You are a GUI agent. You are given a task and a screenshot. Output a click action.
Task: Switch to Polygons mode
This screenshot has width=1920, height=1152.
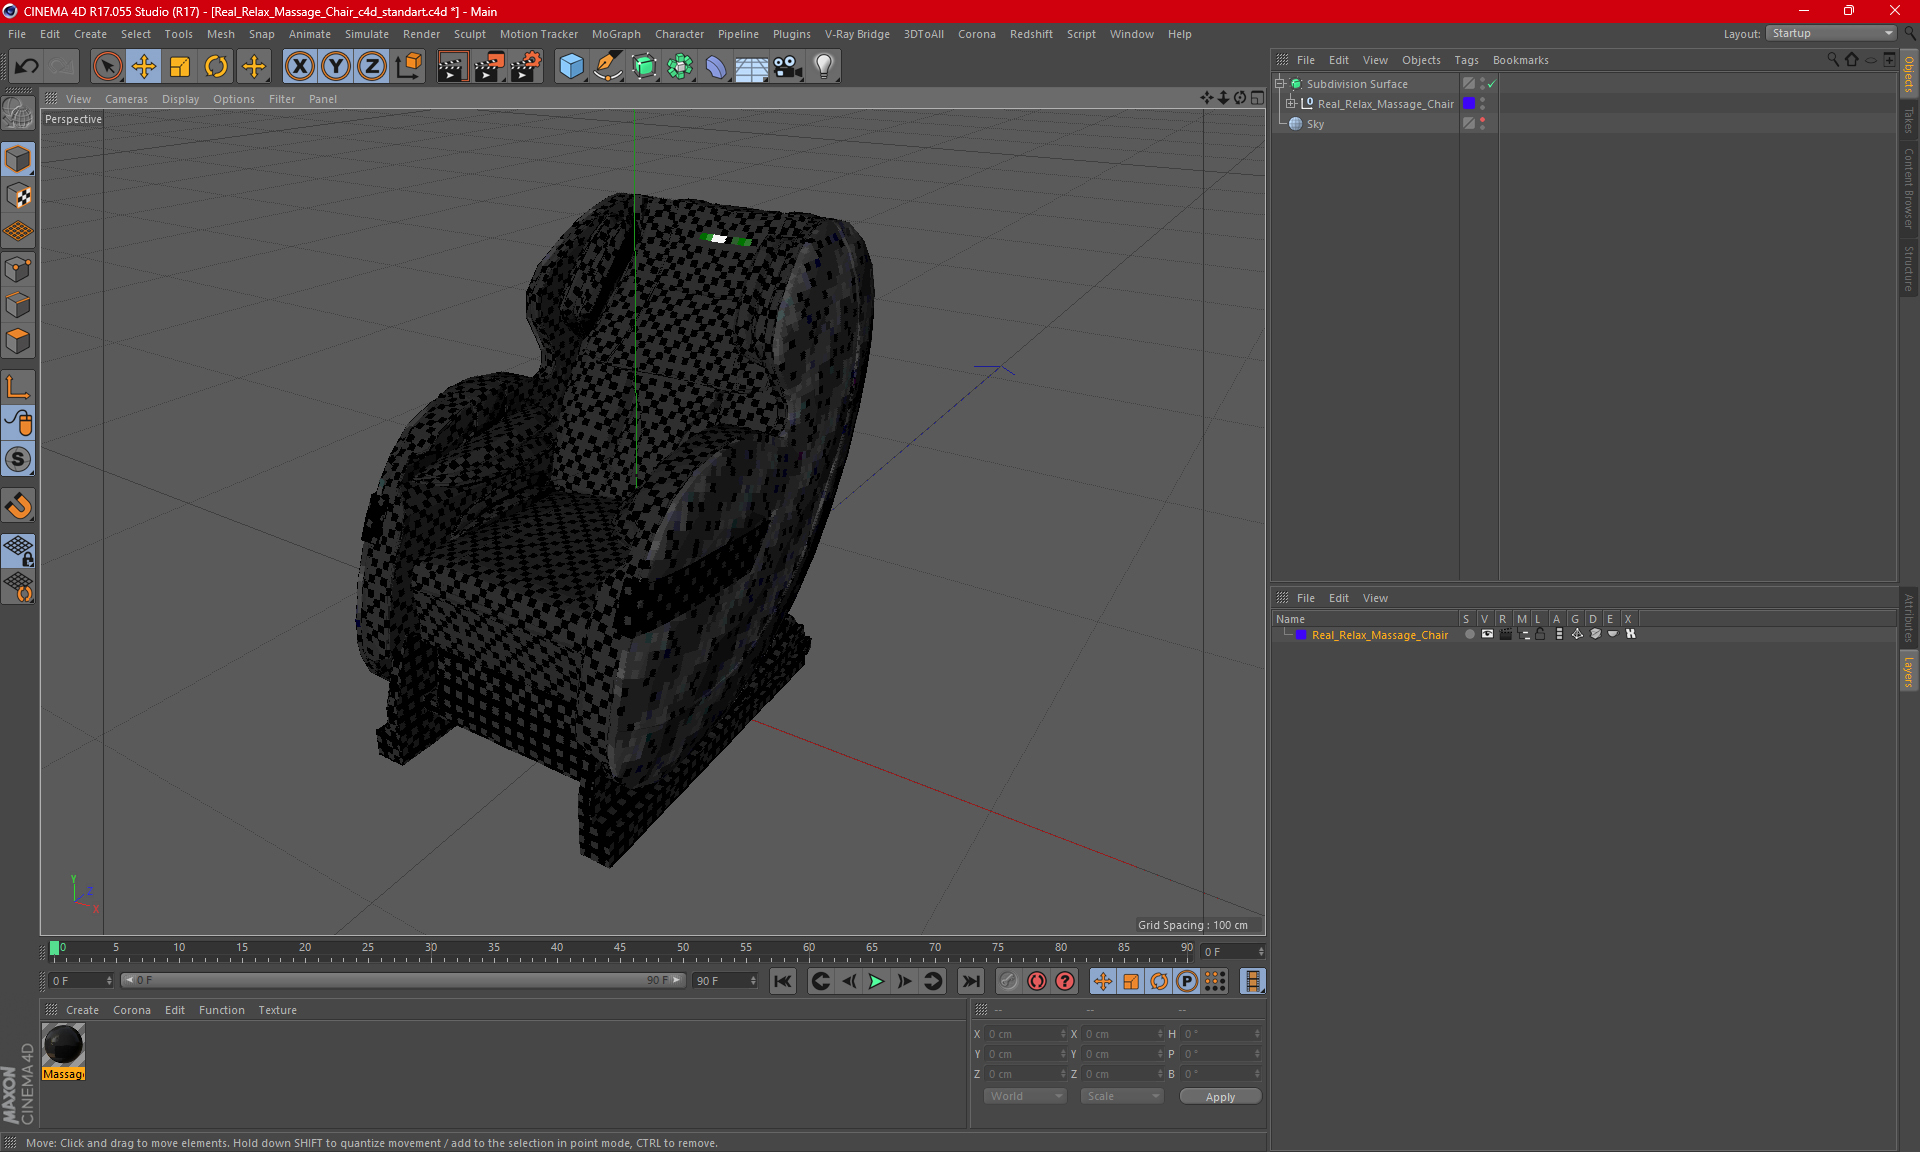(18, 341)
